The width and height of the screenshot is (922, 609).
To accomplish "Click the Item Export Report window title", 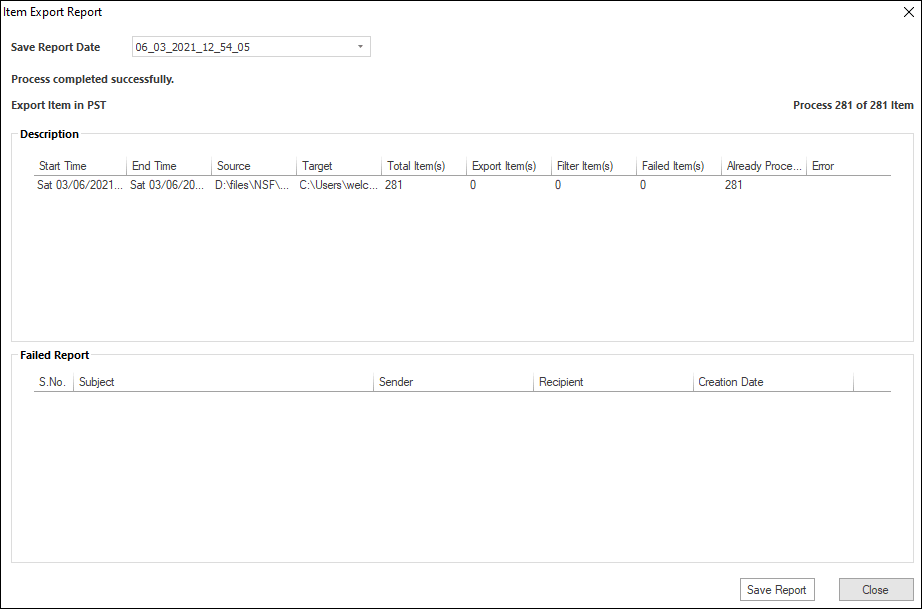I will (x=53, y=12).
